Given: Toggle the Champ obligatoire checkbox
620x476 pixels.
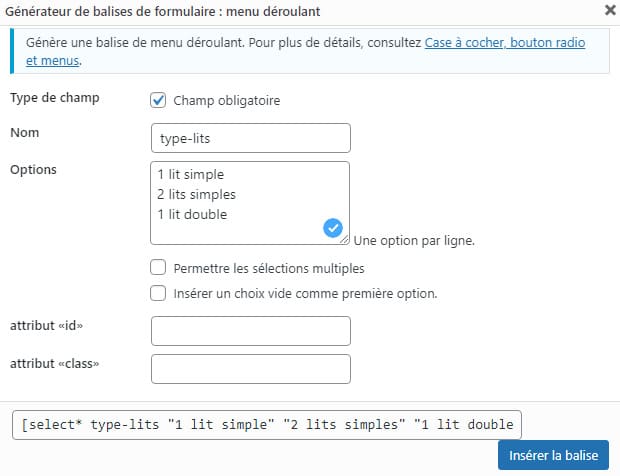Looking at the screenshot, I should coord(158,100).
